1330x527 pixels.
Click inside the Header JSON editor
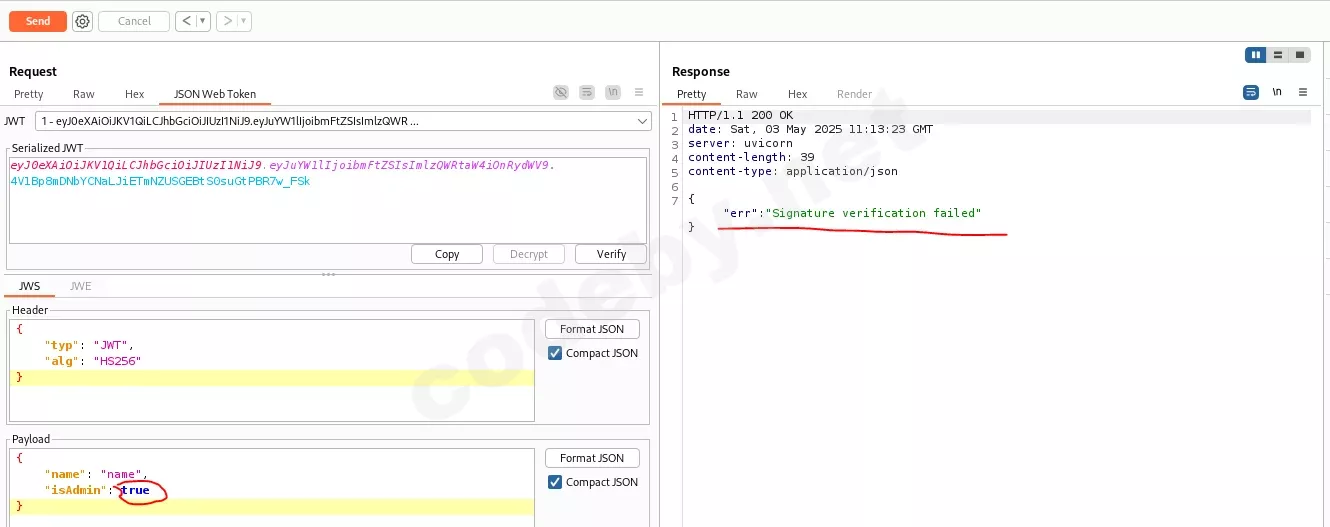point(272,370)
